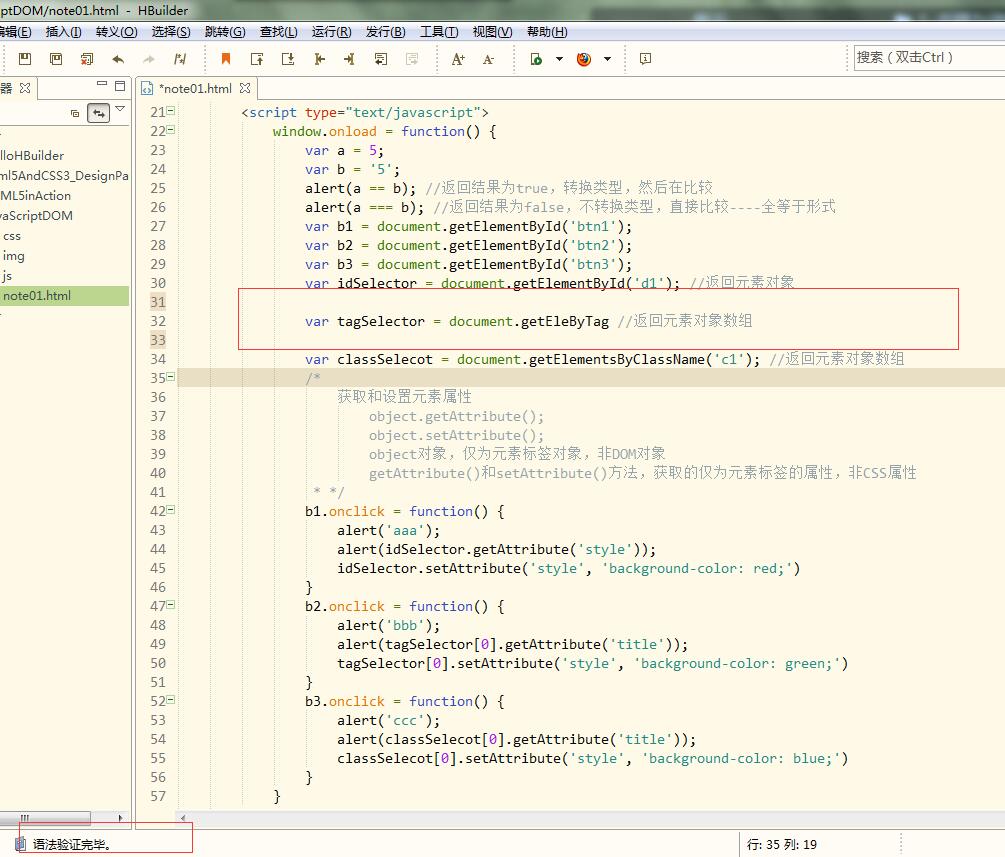The width and height of the screenshot is (1005, 857).
Task: Close the note01.html editor tab
Action: (245, 88)
